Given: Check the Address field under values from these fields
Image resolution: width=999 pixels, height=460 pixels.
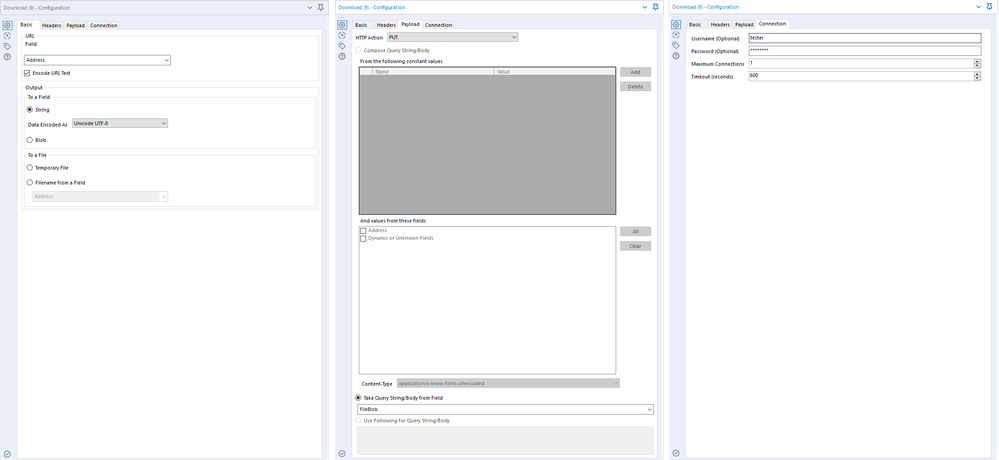Looking at the screenshot, I should click(x=363, y=231).
